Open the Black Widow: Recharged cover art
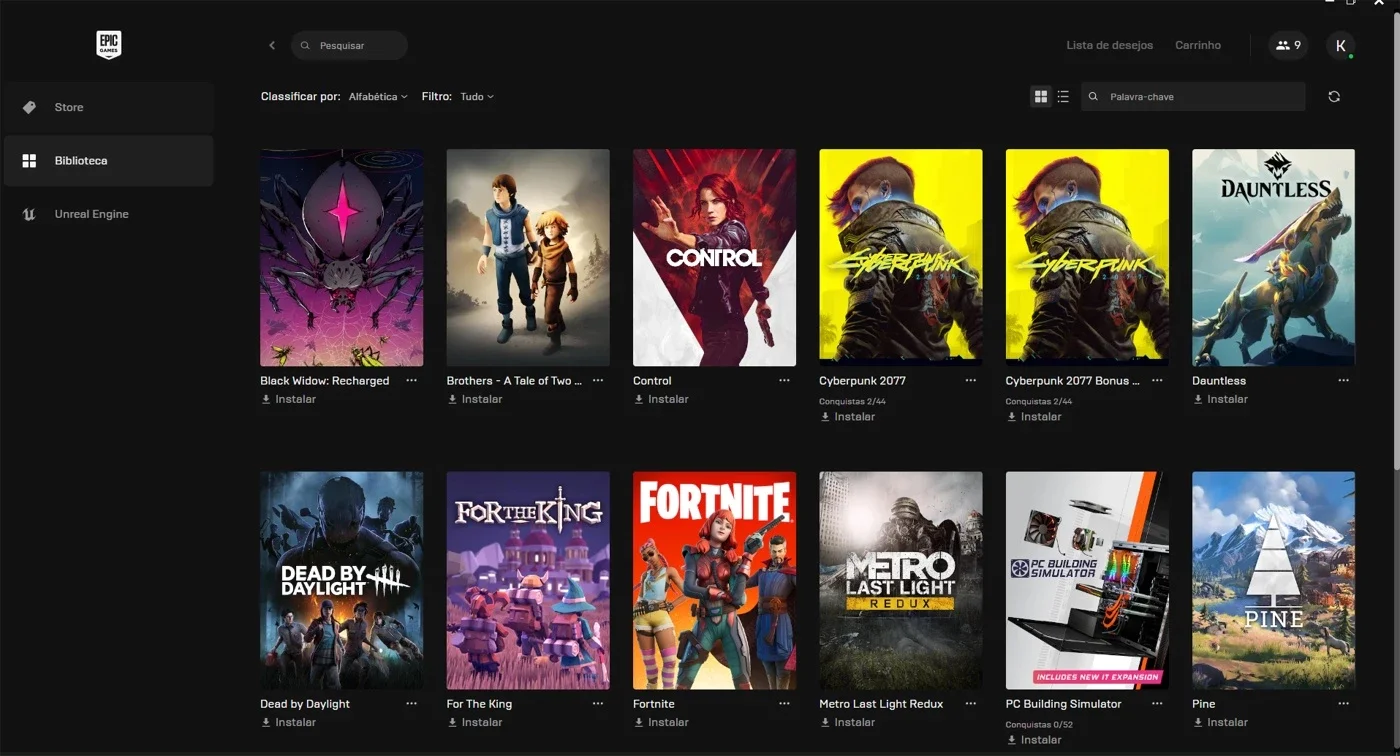Image resolution: width=1400 pixels, height=756 pixels. pyautogui.click(x=341, y=258)
